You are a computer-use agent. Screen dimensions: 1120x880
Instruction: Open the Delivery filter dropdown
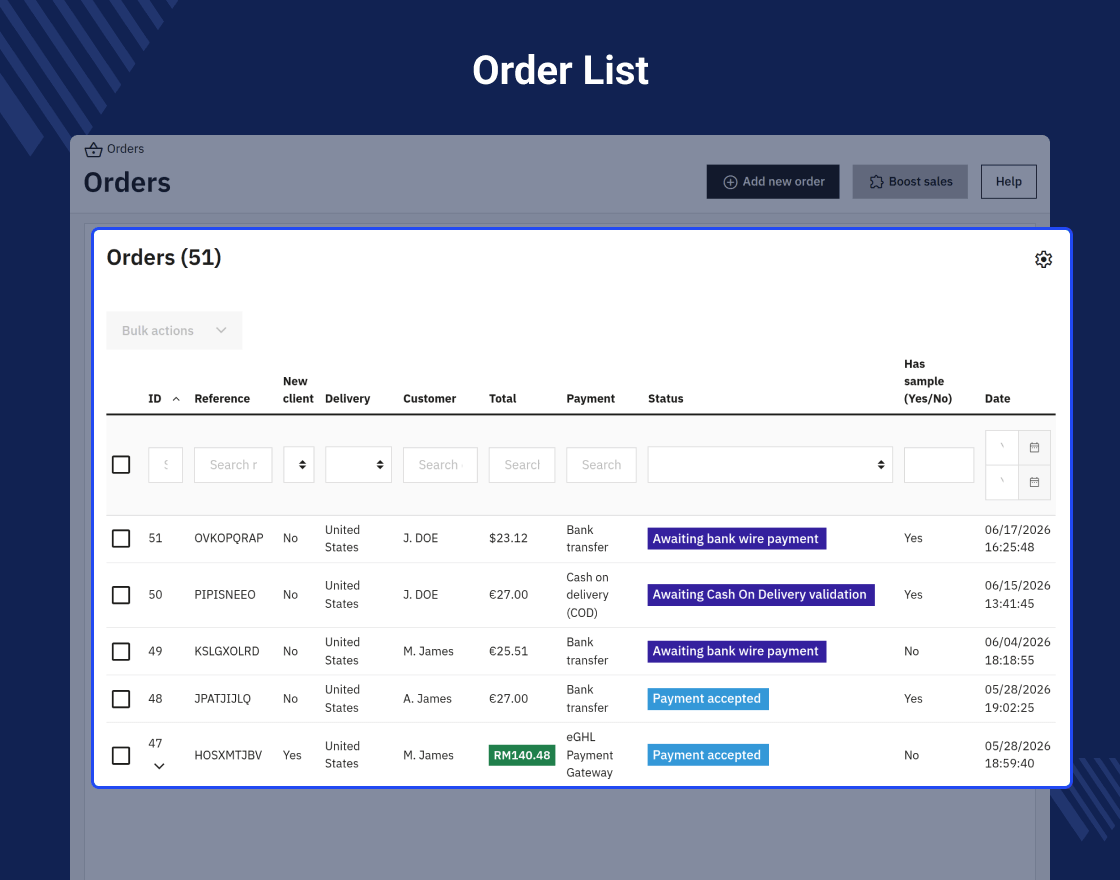[x=358, y=465]
